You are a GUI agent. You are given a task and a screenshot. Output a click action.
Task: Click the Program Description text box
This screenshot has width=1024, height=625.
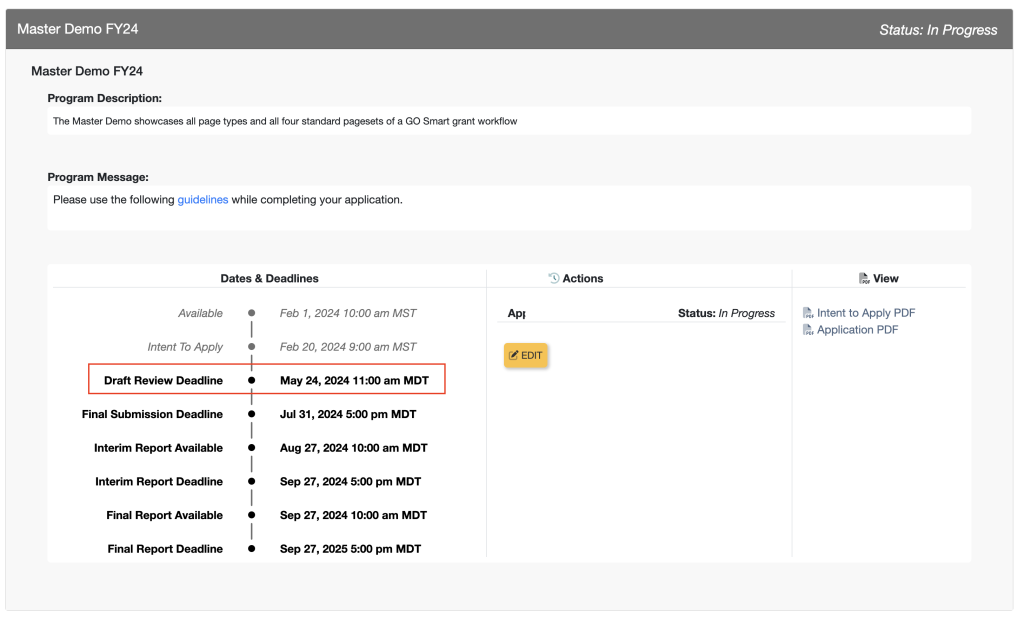[509, 121]
